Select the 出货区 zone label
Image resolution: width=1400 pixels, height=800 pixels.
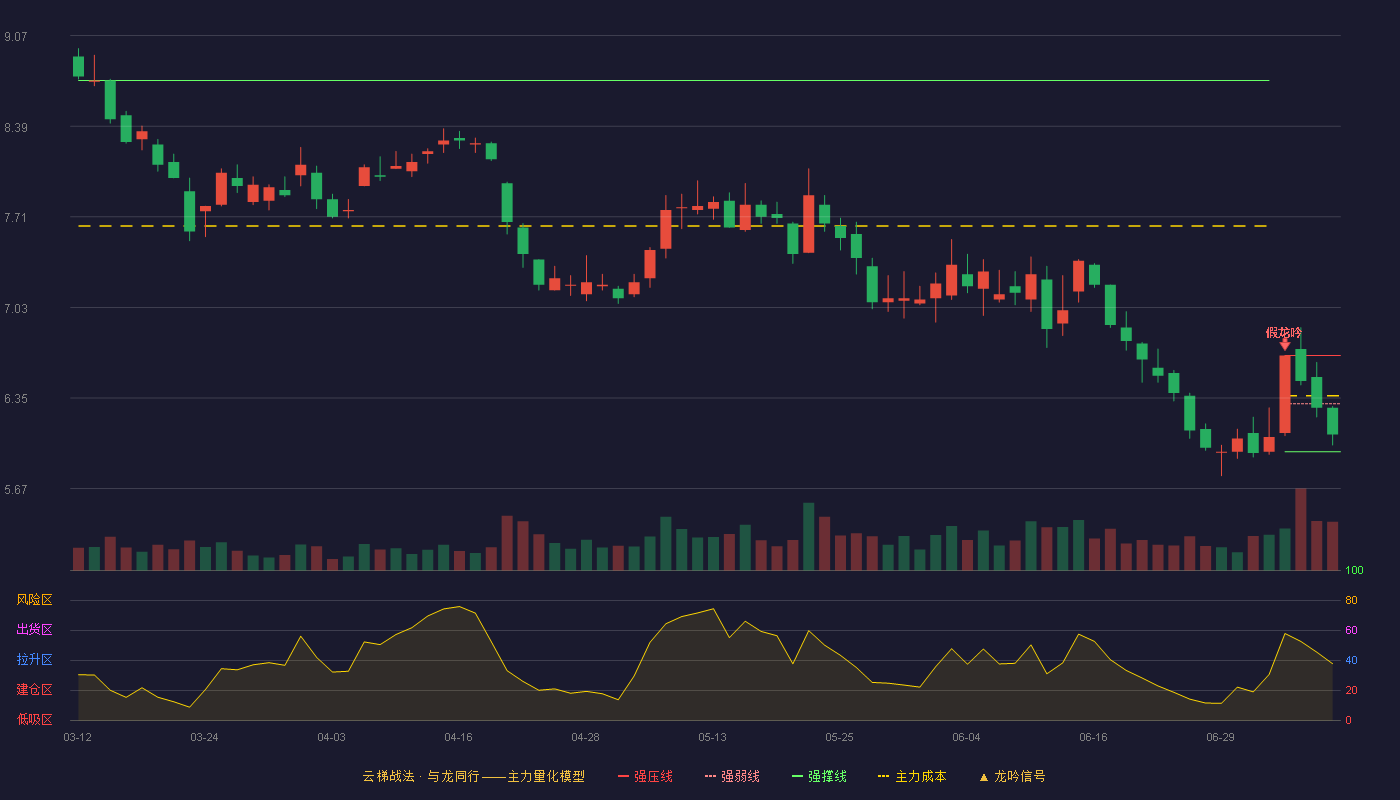[x=34, y=630]
